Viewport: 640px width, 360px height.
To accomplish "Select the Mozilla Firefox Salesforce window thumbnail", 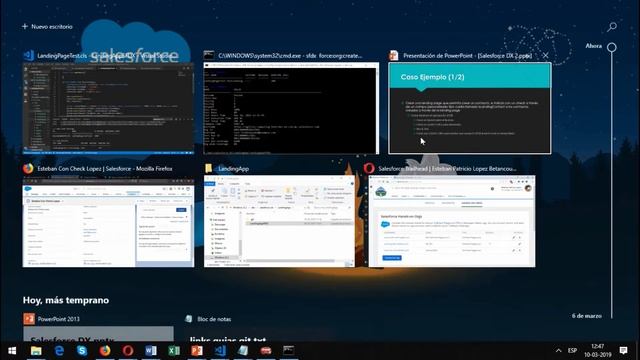I will click(x=109, y=221).
